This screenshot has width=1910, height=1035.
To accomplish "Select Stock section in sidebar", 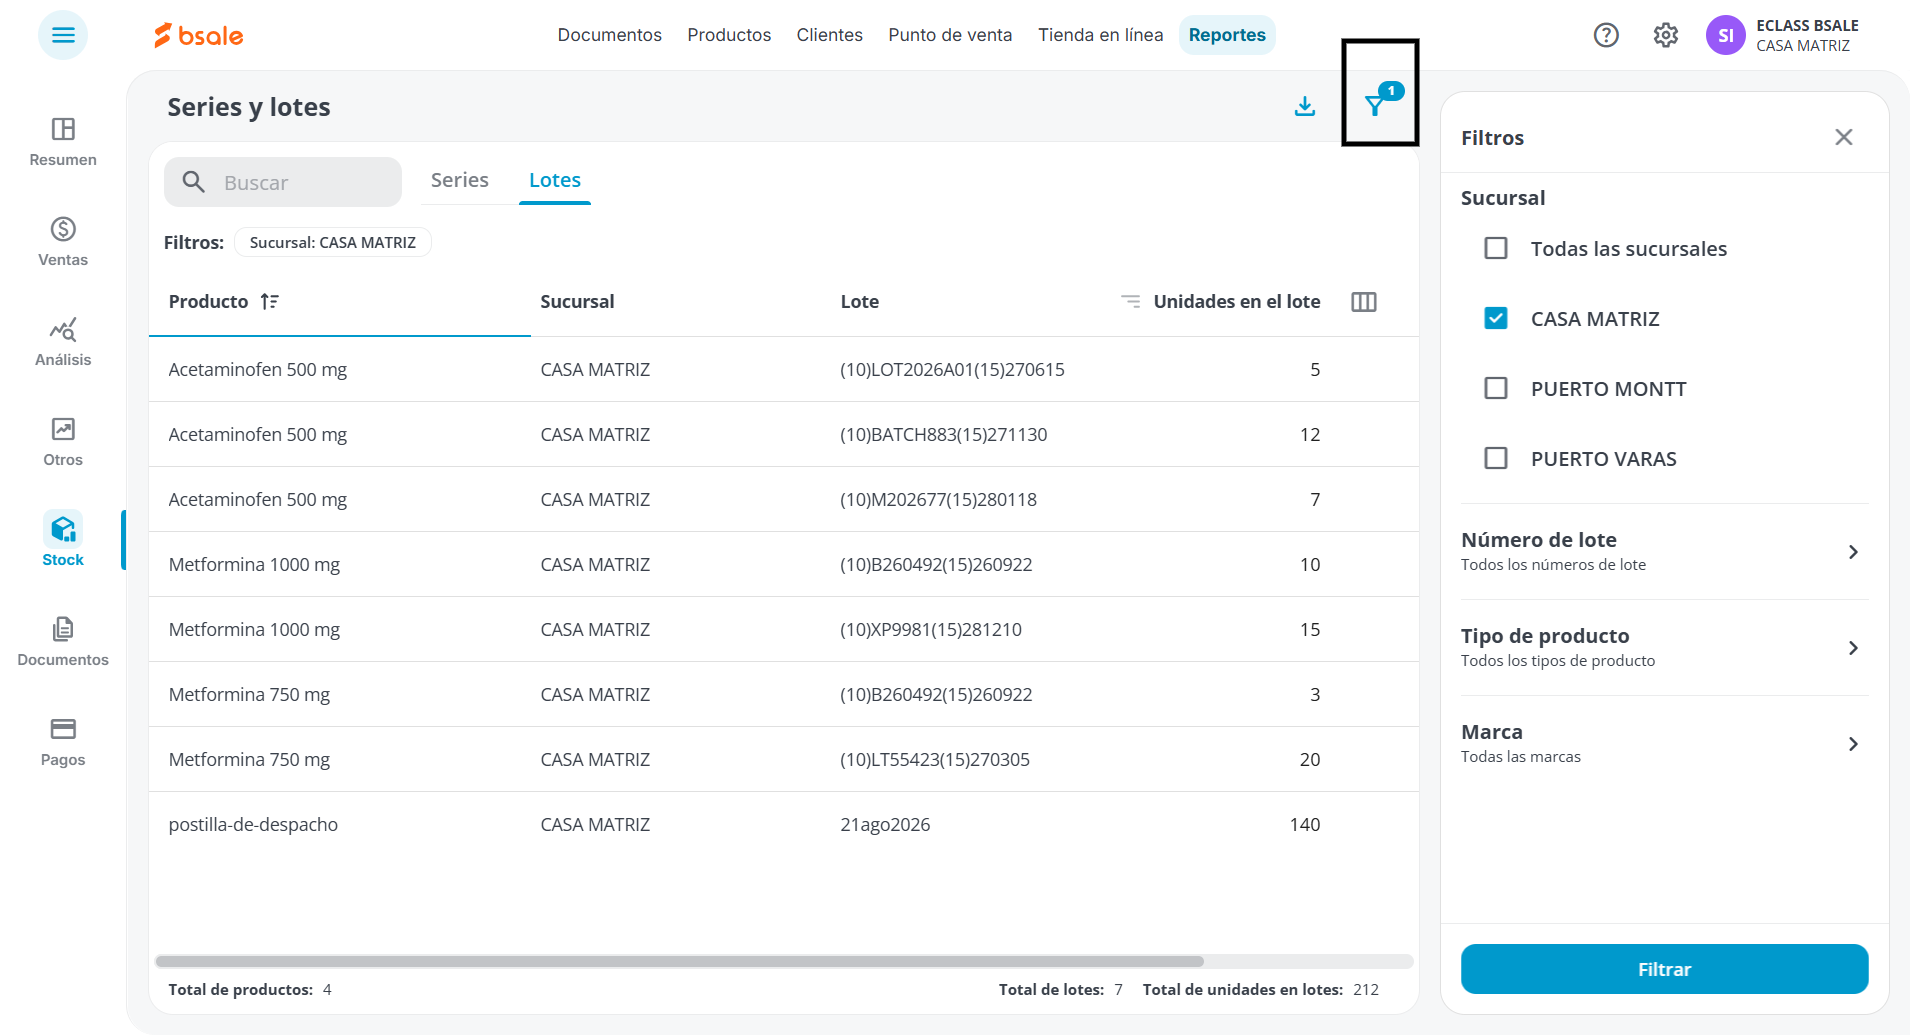I will tap(63, 540).
